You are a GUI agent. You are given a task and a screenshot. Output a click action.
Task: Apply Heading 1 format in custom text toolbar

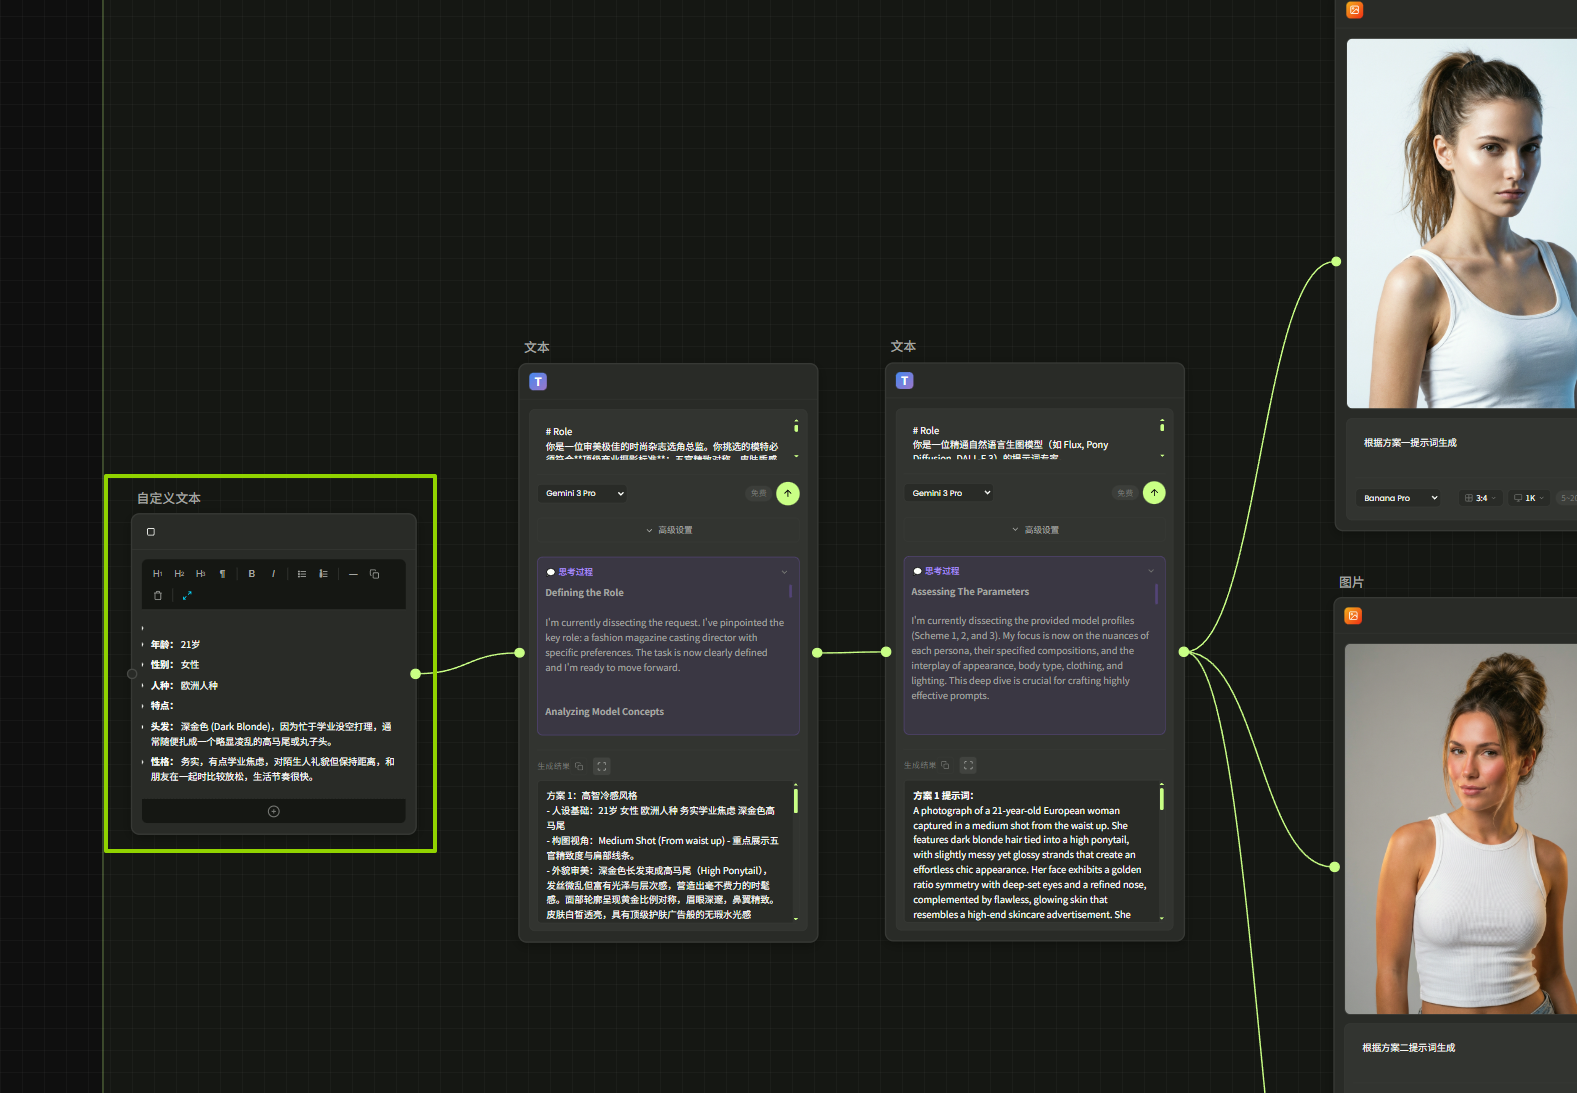[157, 574]
